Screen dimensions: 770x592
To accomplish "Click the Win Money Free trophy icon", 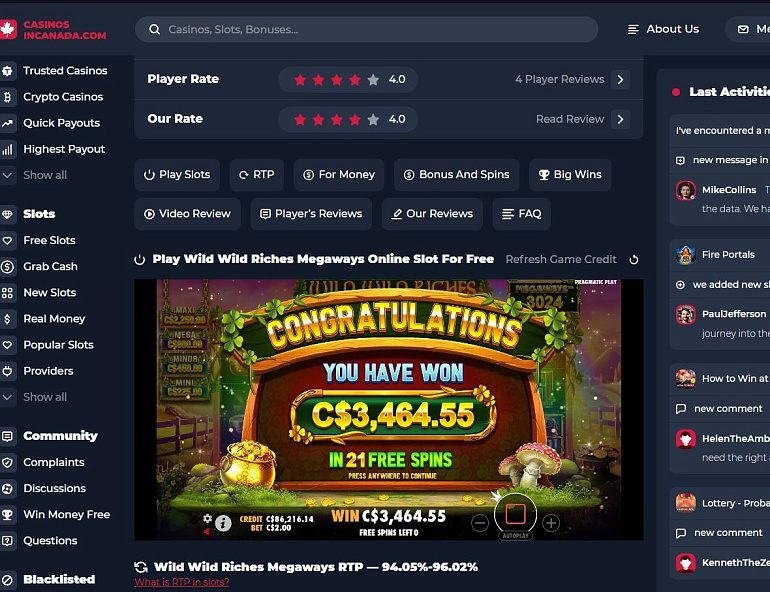I will [7, 515].
